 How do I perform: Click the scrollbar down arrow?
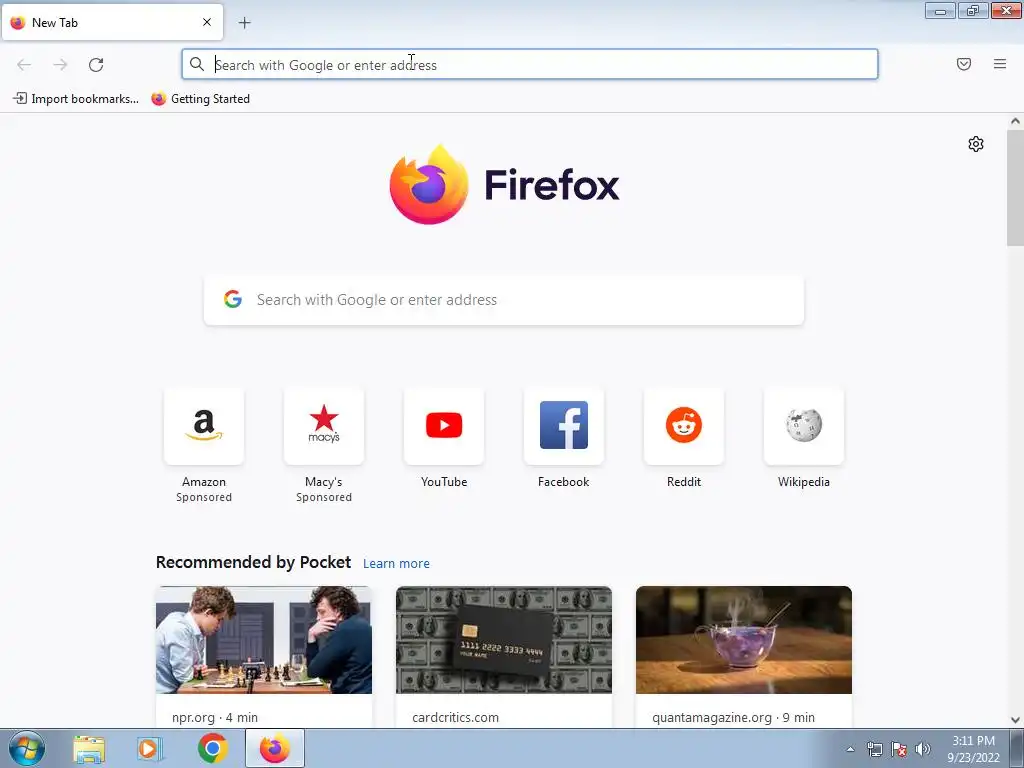[x=1015, y=720]
